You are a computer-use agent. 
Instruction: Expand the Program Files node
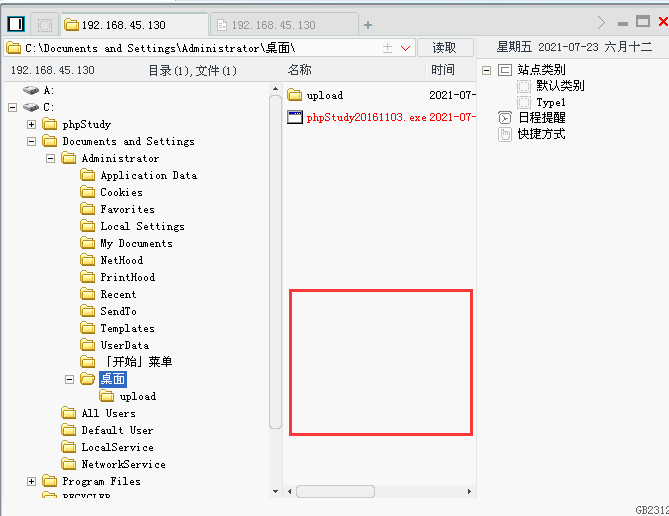[31, 481]
